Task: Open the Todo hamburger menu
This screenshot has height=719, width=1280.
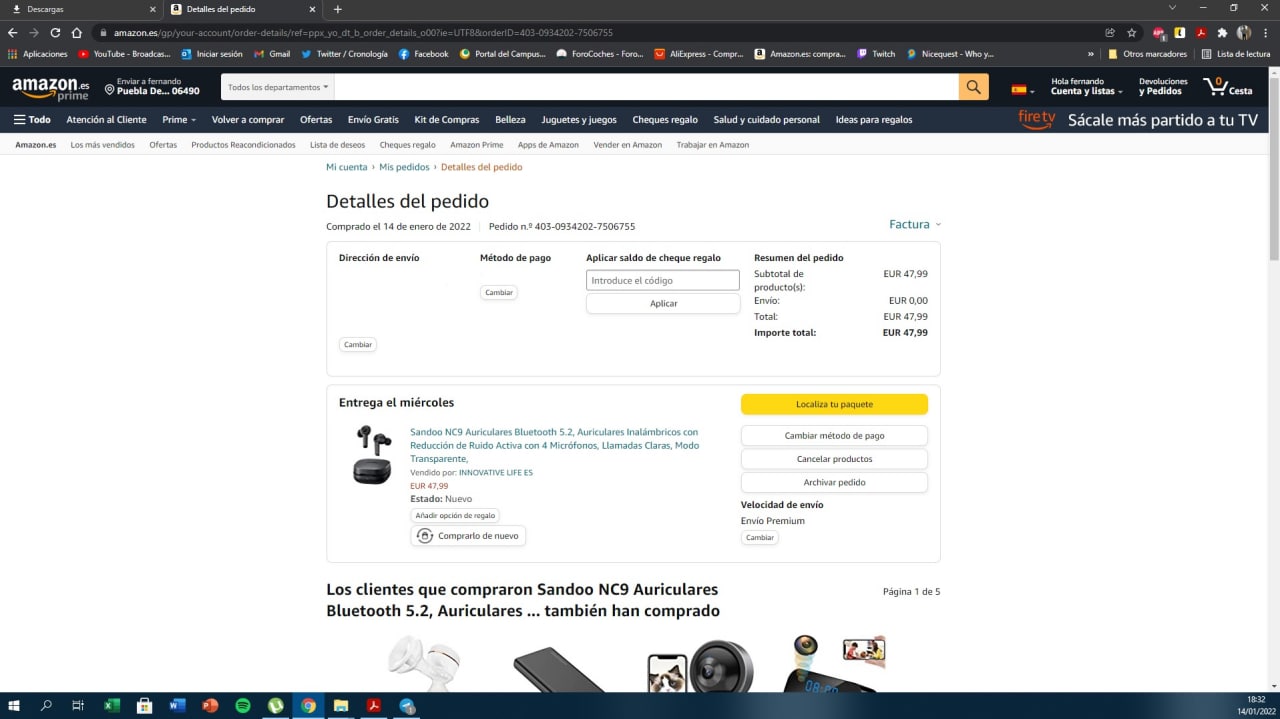Action: [32, 120]
